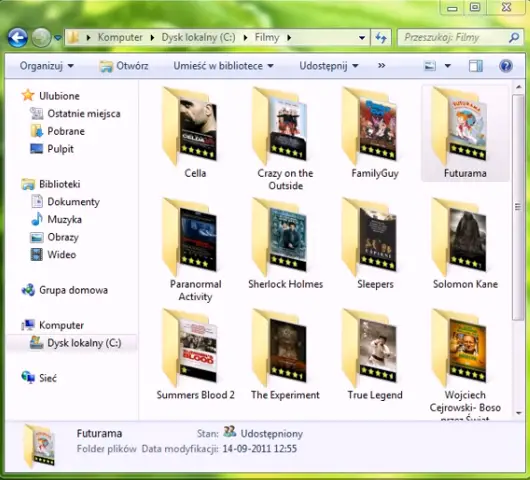The image size is (530, 480).
Task: Open the view options dropdown arrow
Action: tap(448, 66)
